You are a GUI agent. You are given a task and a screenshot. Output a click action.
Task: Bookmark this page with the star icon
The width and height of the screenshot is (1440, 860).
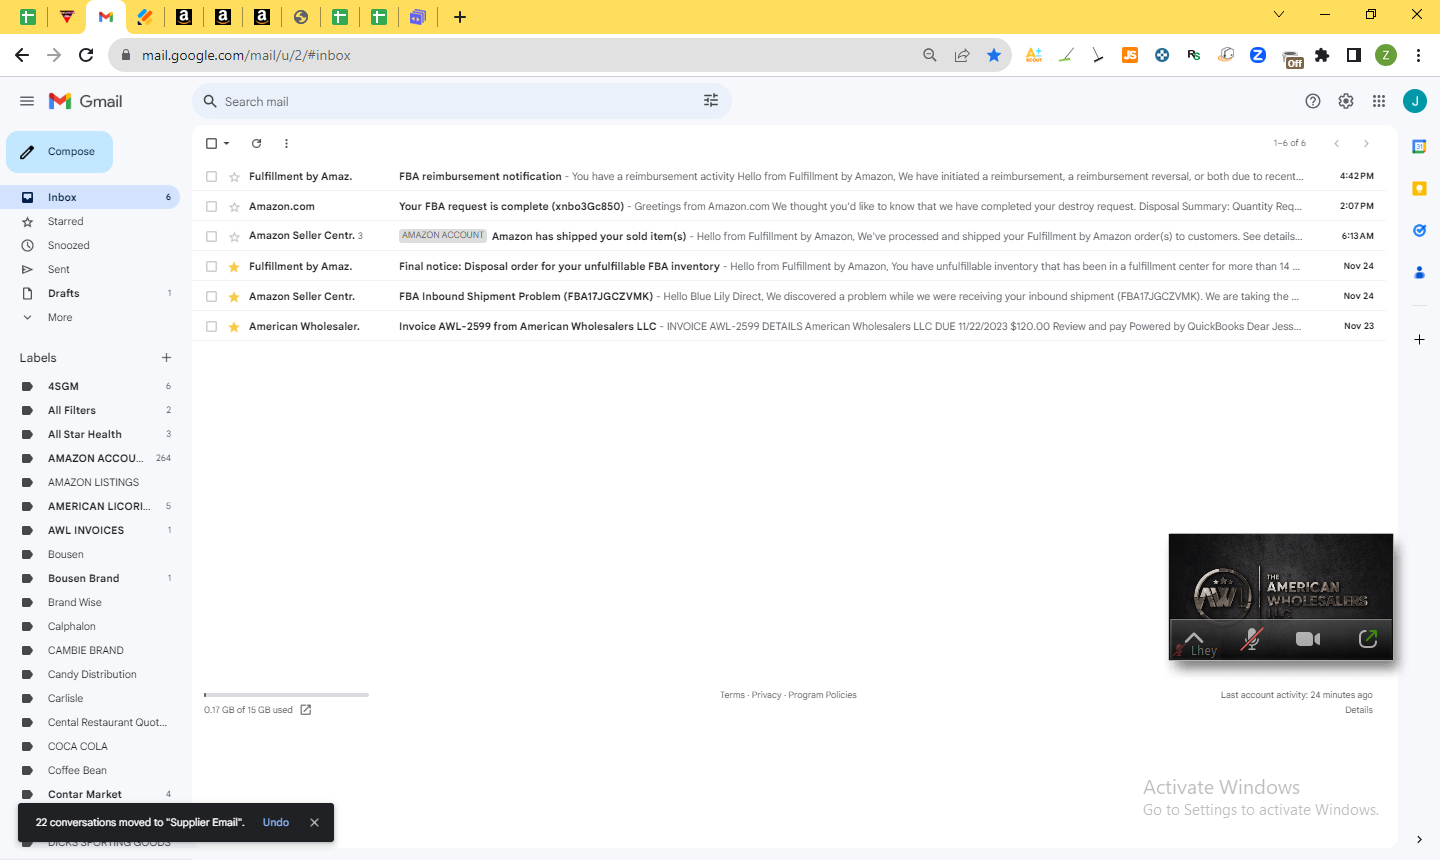pos(994,55)
